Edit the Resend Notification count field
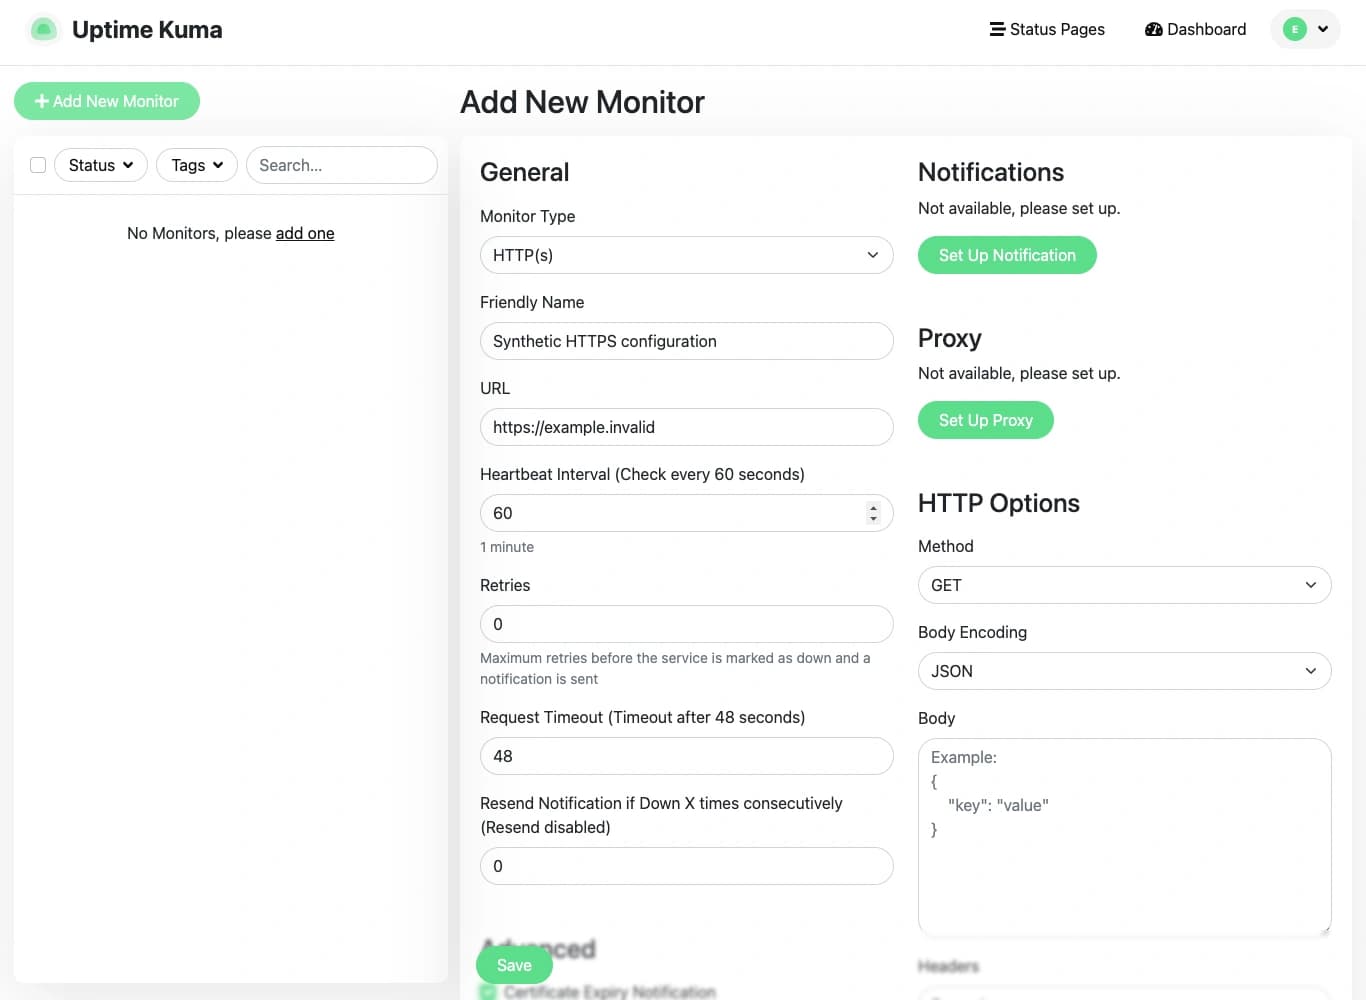Image resolution: width=1366 pixels, height=1000 pixels. (x=687, y=866)
